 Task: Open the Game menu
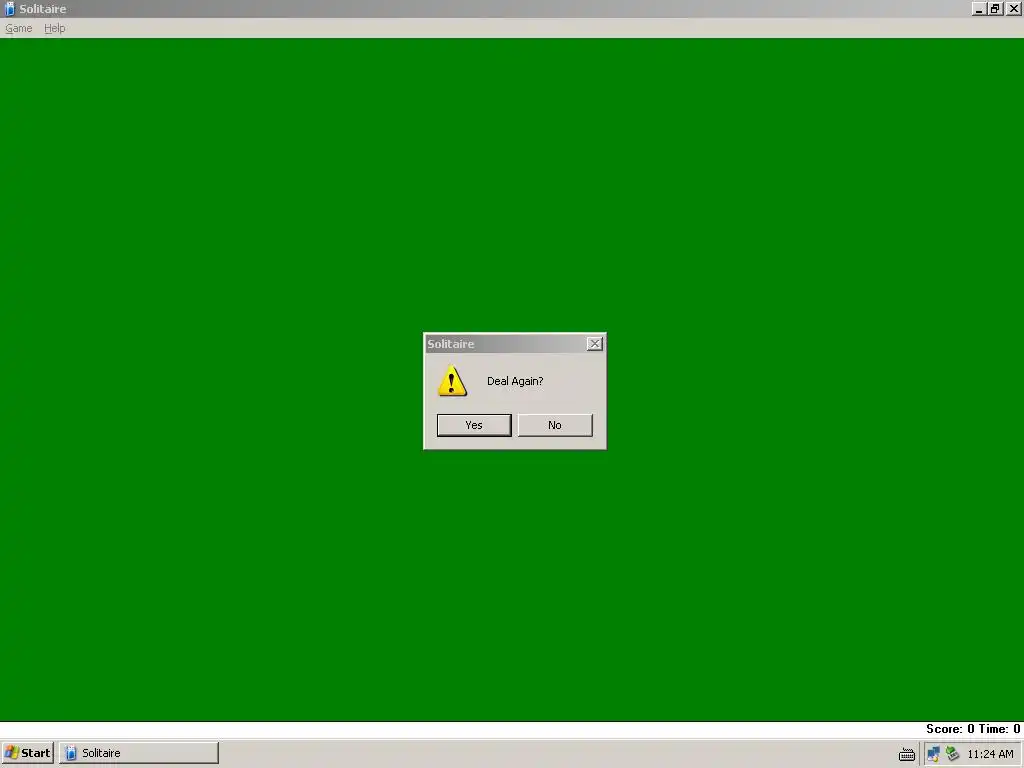pos(18,28)
